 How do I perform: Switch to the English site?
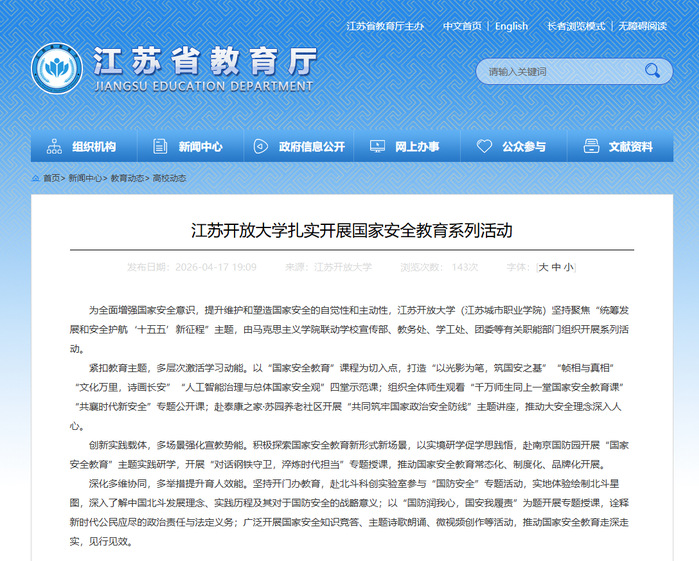pos(511,26)
